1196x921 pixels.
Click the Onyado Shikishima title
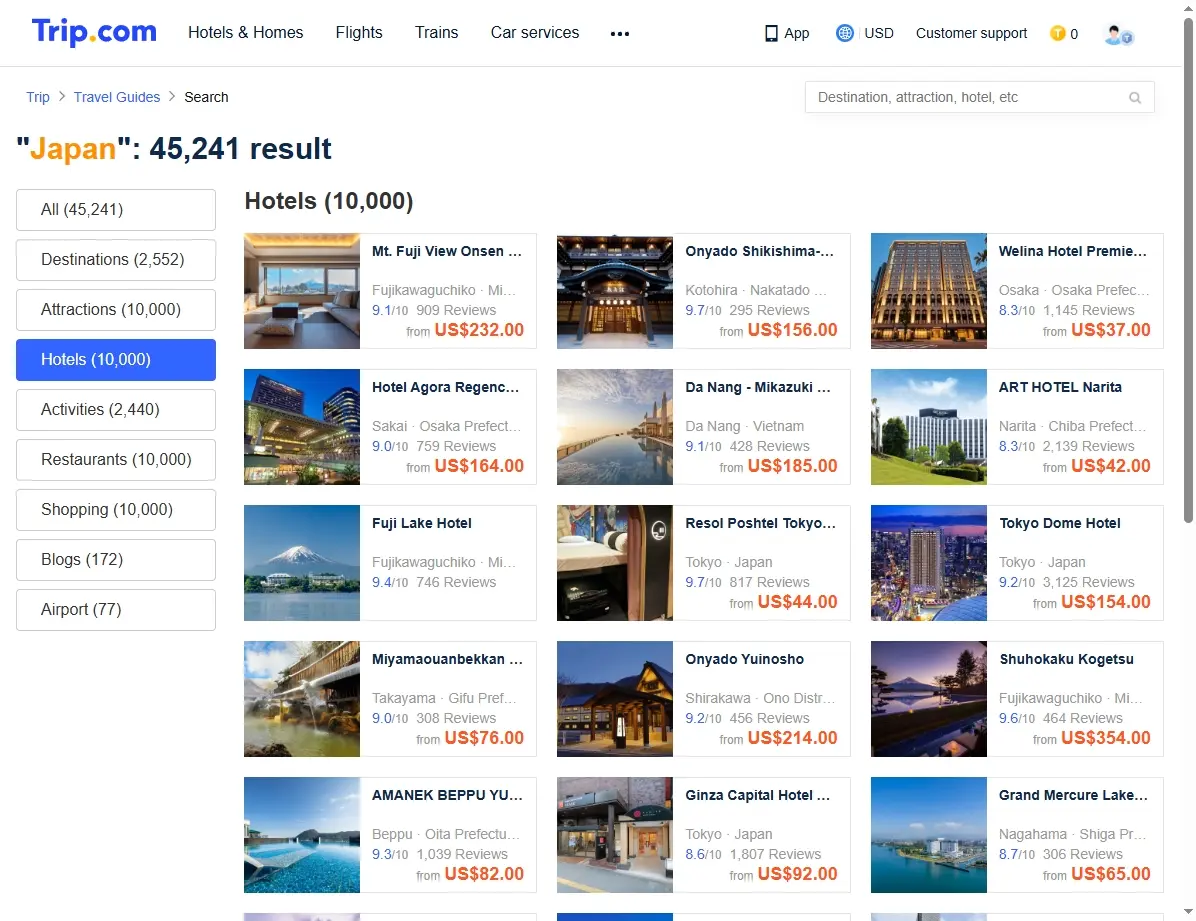[x=760, y=251]
